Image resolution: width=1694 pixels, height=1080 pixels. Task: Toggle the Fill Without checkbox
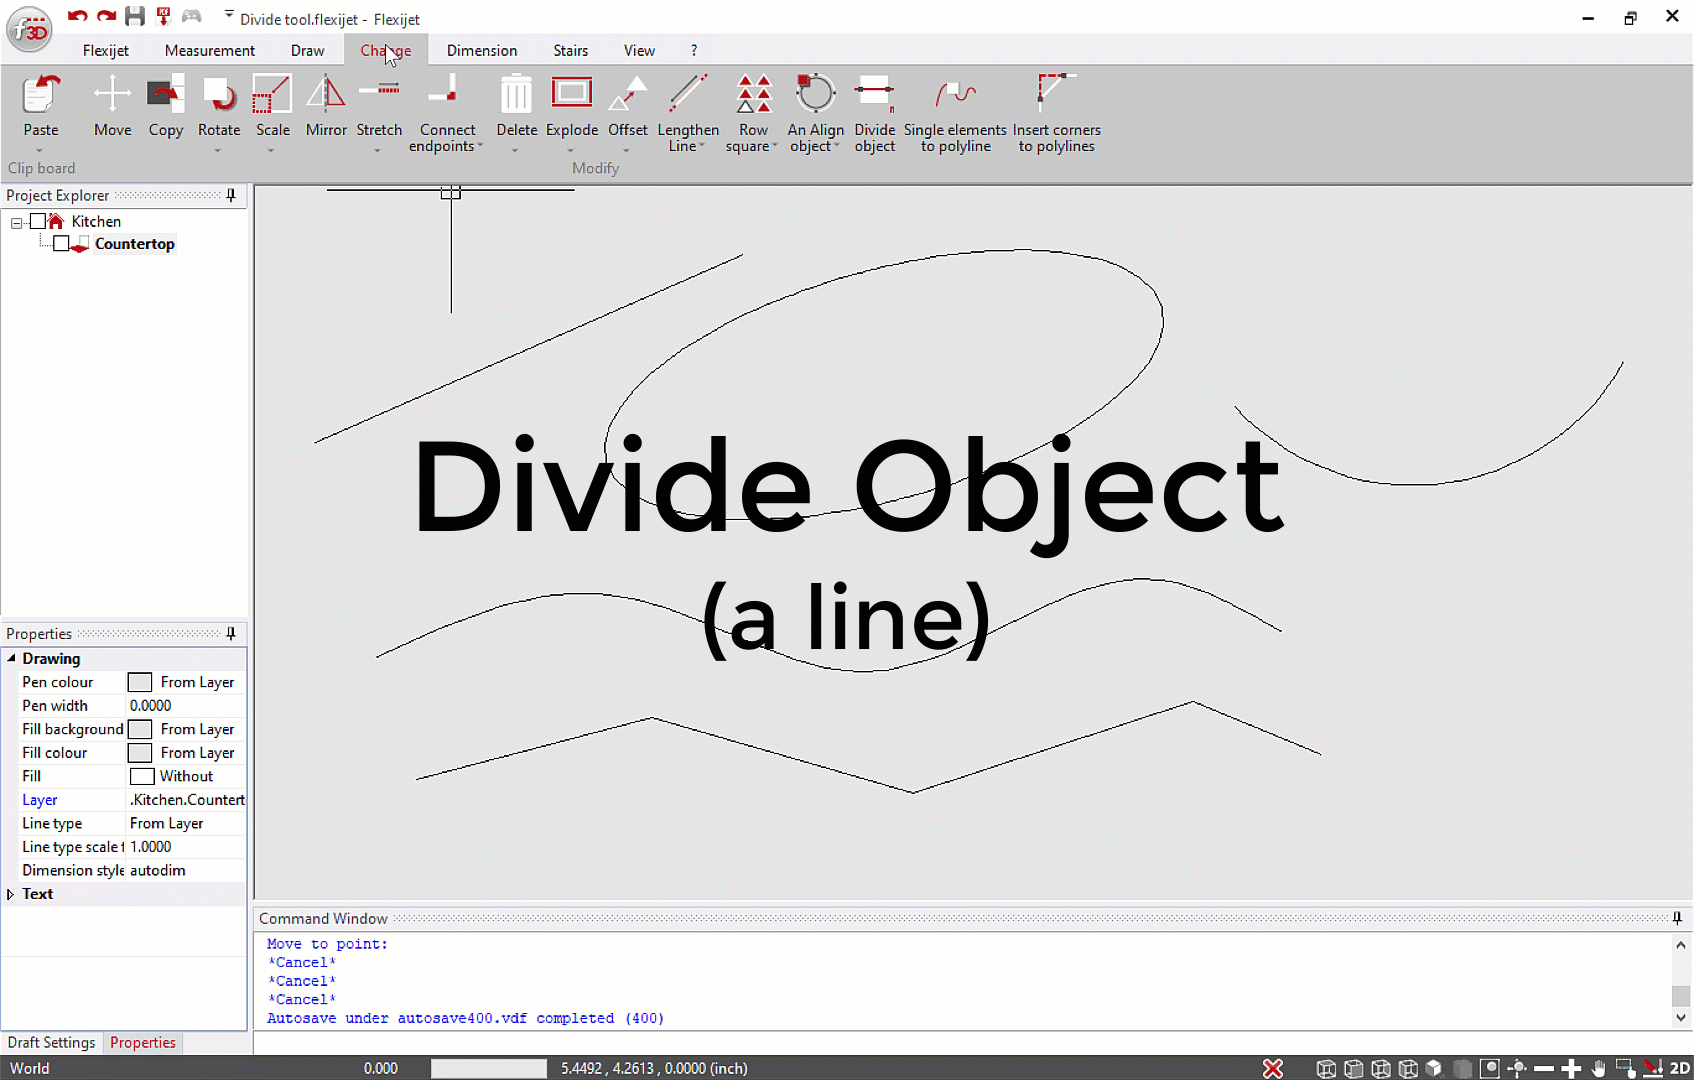[140, 776]
